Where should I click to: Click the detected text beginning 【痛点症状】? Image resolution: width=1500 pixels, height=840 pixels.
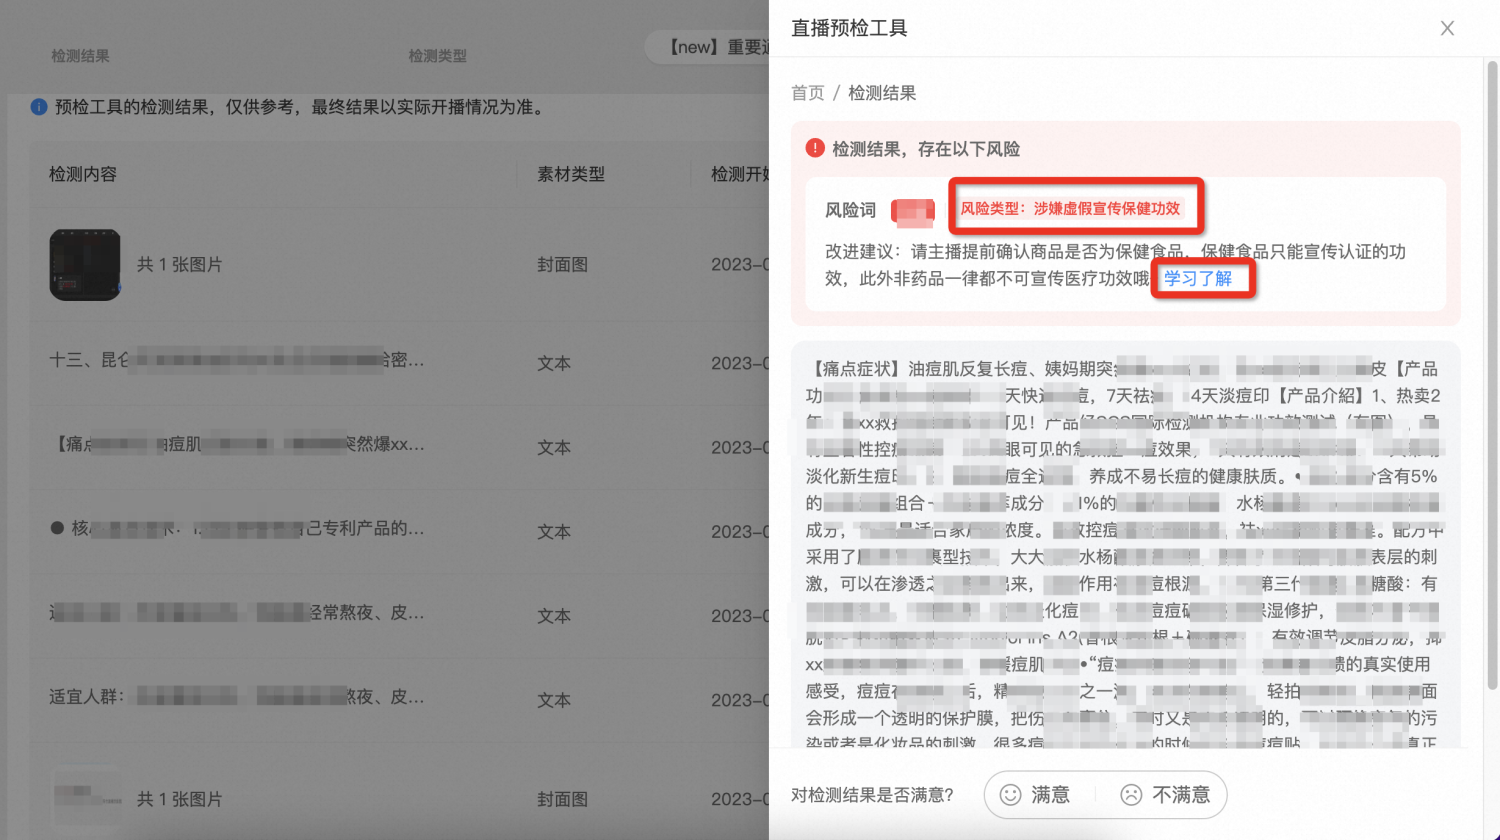pyautogui.click(x=1125, y=545)
